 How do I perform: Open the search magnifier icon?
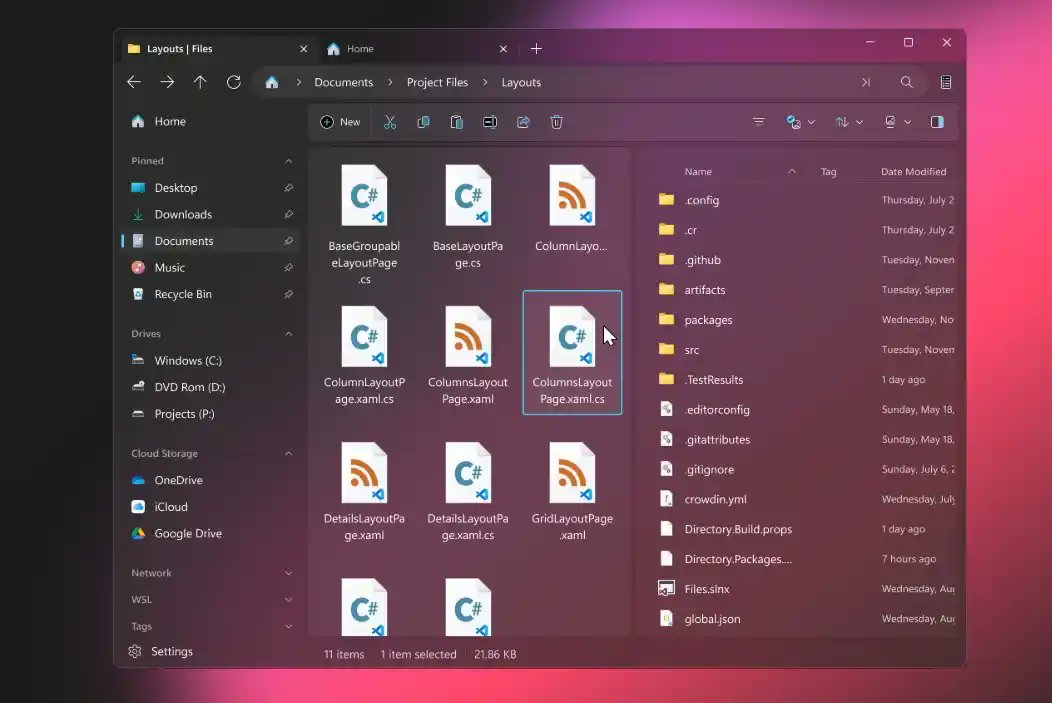click(906, 82)
